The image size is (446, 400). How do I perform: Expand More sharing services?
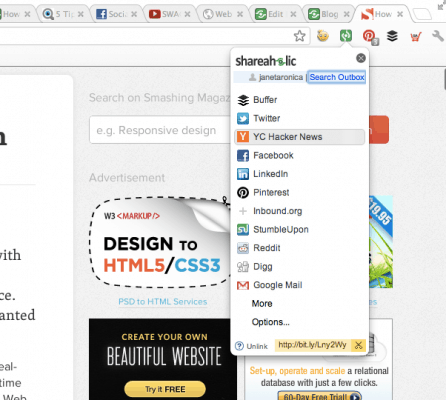point(262,304)
